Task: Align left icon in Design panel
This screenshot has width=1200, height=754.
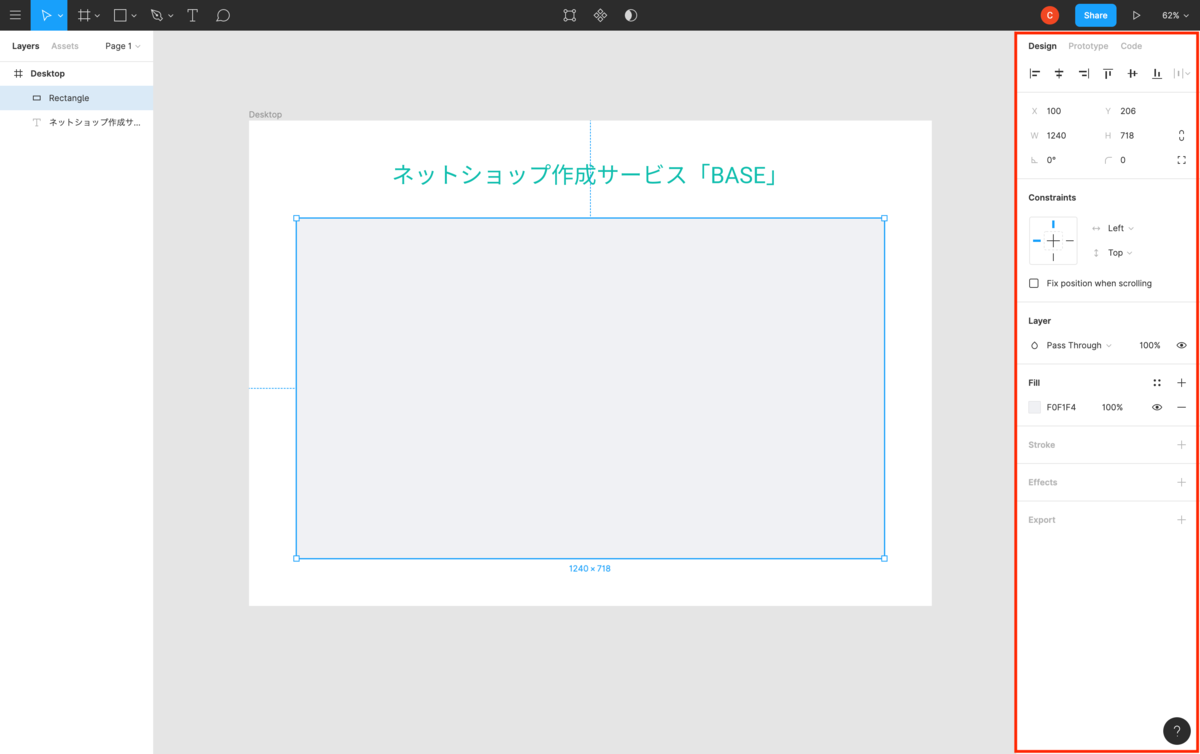Action: point(1035,73)
